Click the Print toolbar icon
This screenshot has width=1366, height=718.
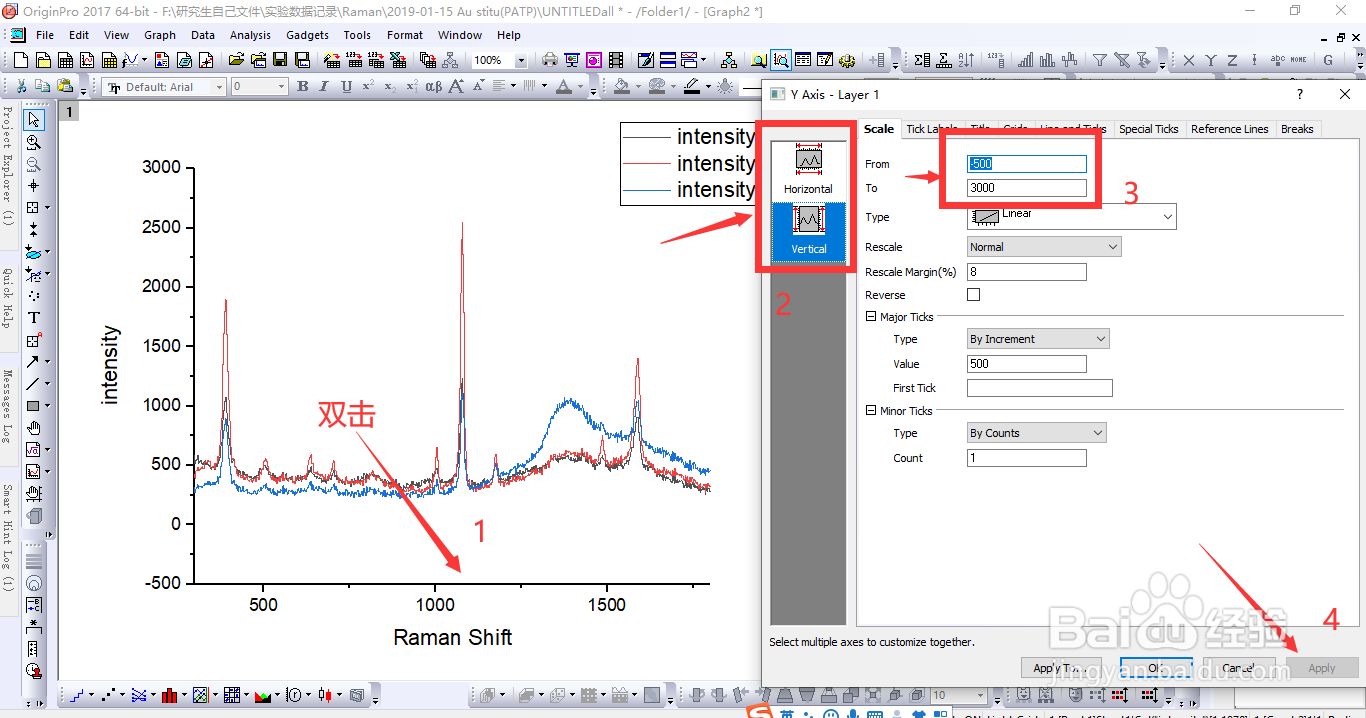[550, 60]
